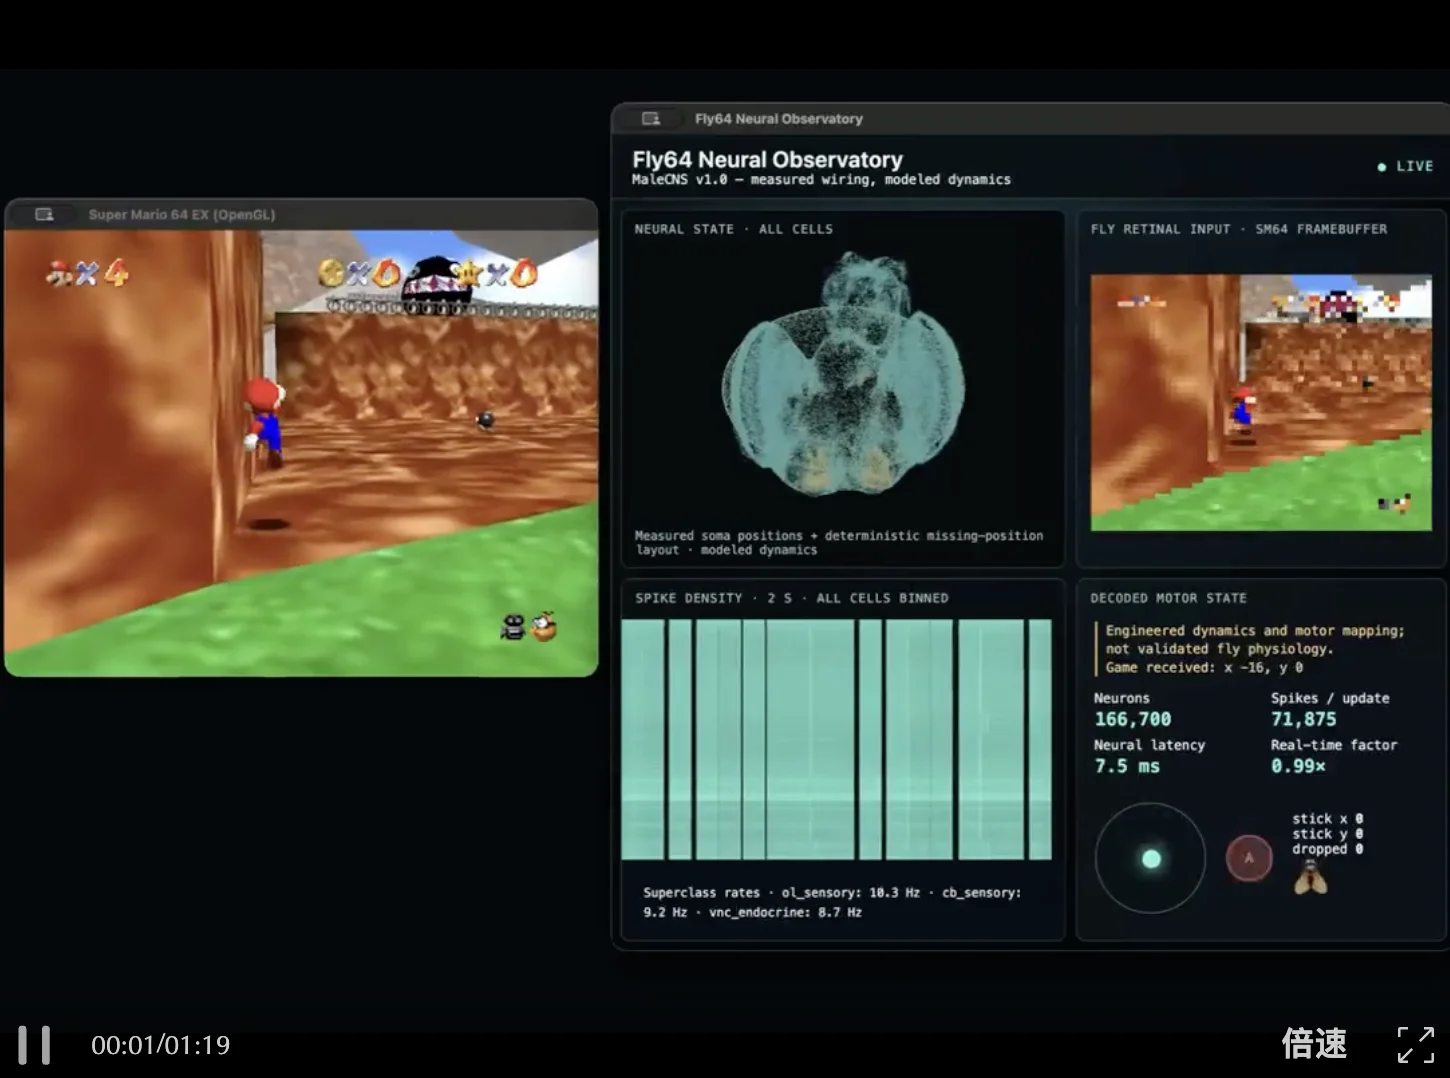Click the fly icon under dropped counter
The image size is (1450, 1078).
pos(1311,879)
